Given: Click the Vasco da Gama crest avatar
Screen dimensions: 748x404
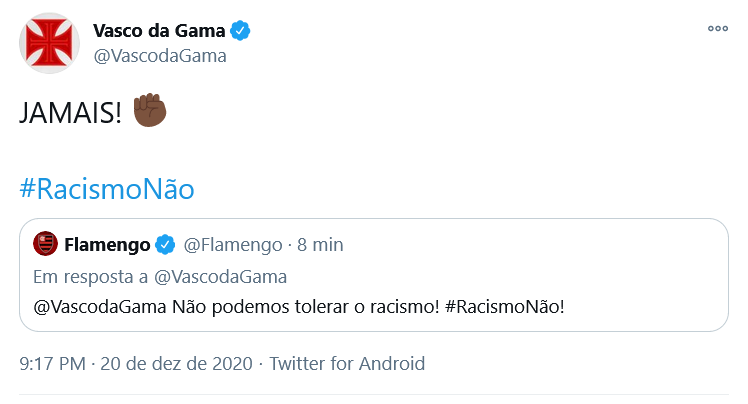Looking at the screenshot, I should click(x=50, y=43).
